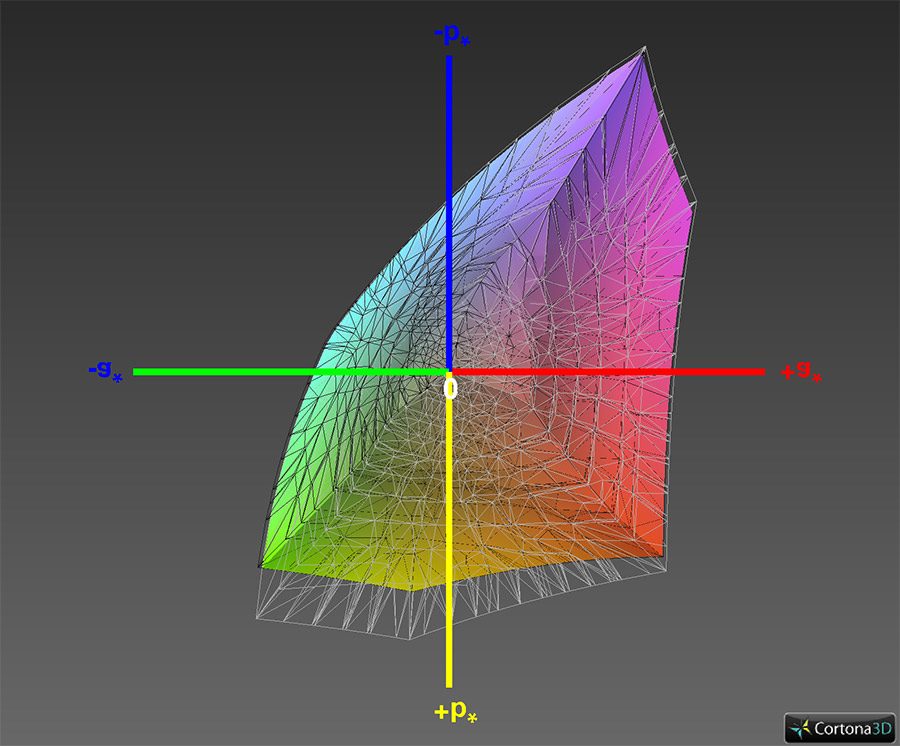This screenshot has width=900, height=746.
Task: Click the +g* axis label
Action: coord(801,371)
